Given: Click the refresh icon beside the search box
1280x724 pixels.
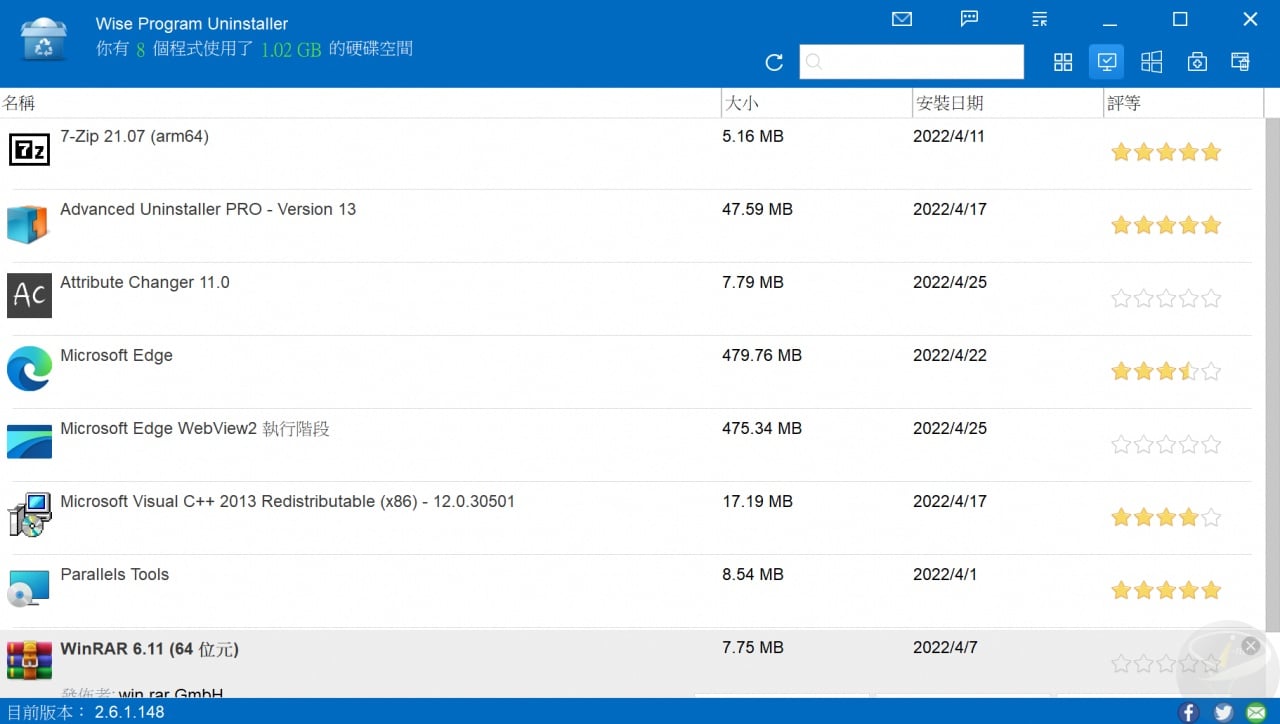Looking at the screenshot, I should 773,61.
